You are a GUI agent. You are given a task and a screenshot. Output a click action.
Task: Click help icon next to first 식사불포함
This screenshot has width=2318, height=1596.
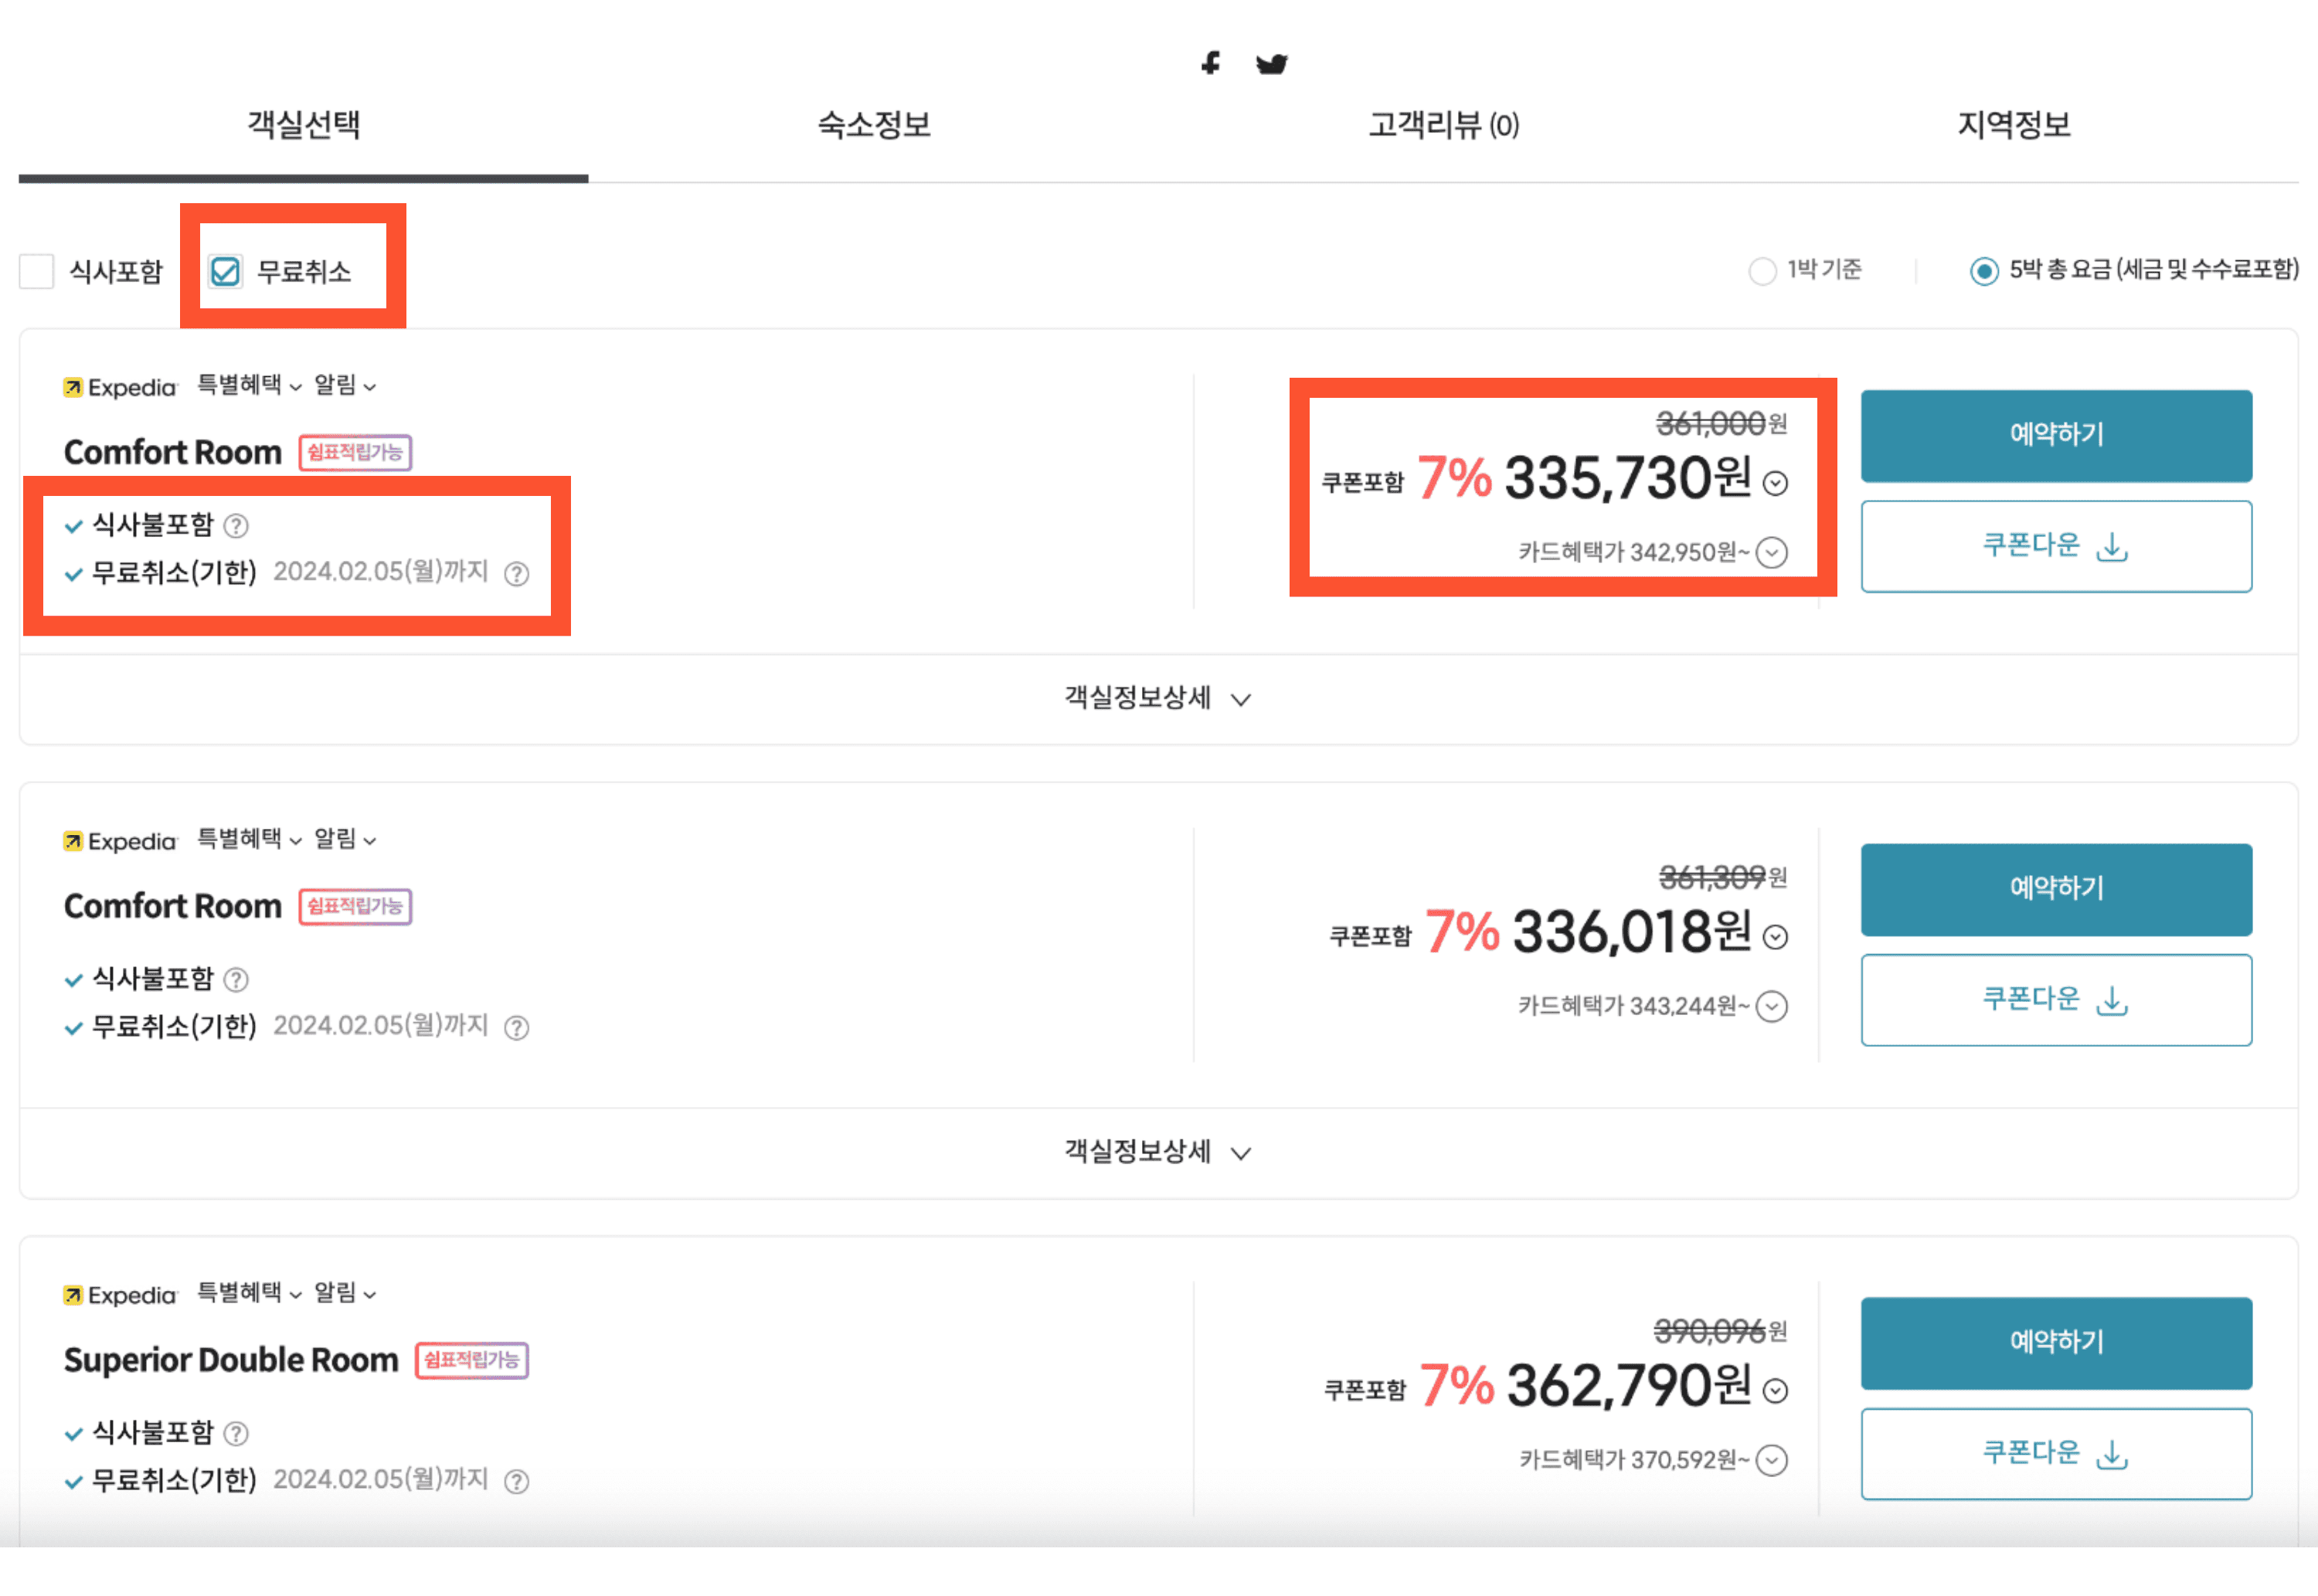coord(236,526)
